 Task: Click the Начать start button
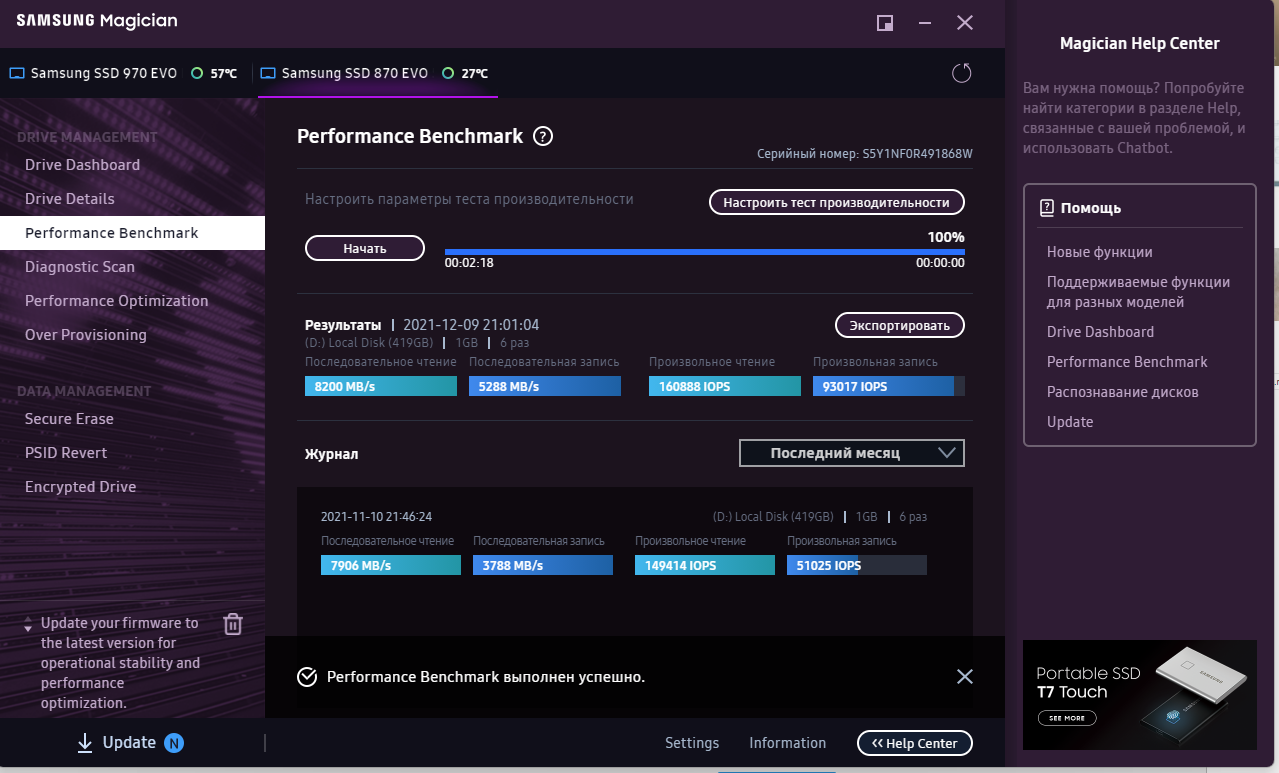365,248
